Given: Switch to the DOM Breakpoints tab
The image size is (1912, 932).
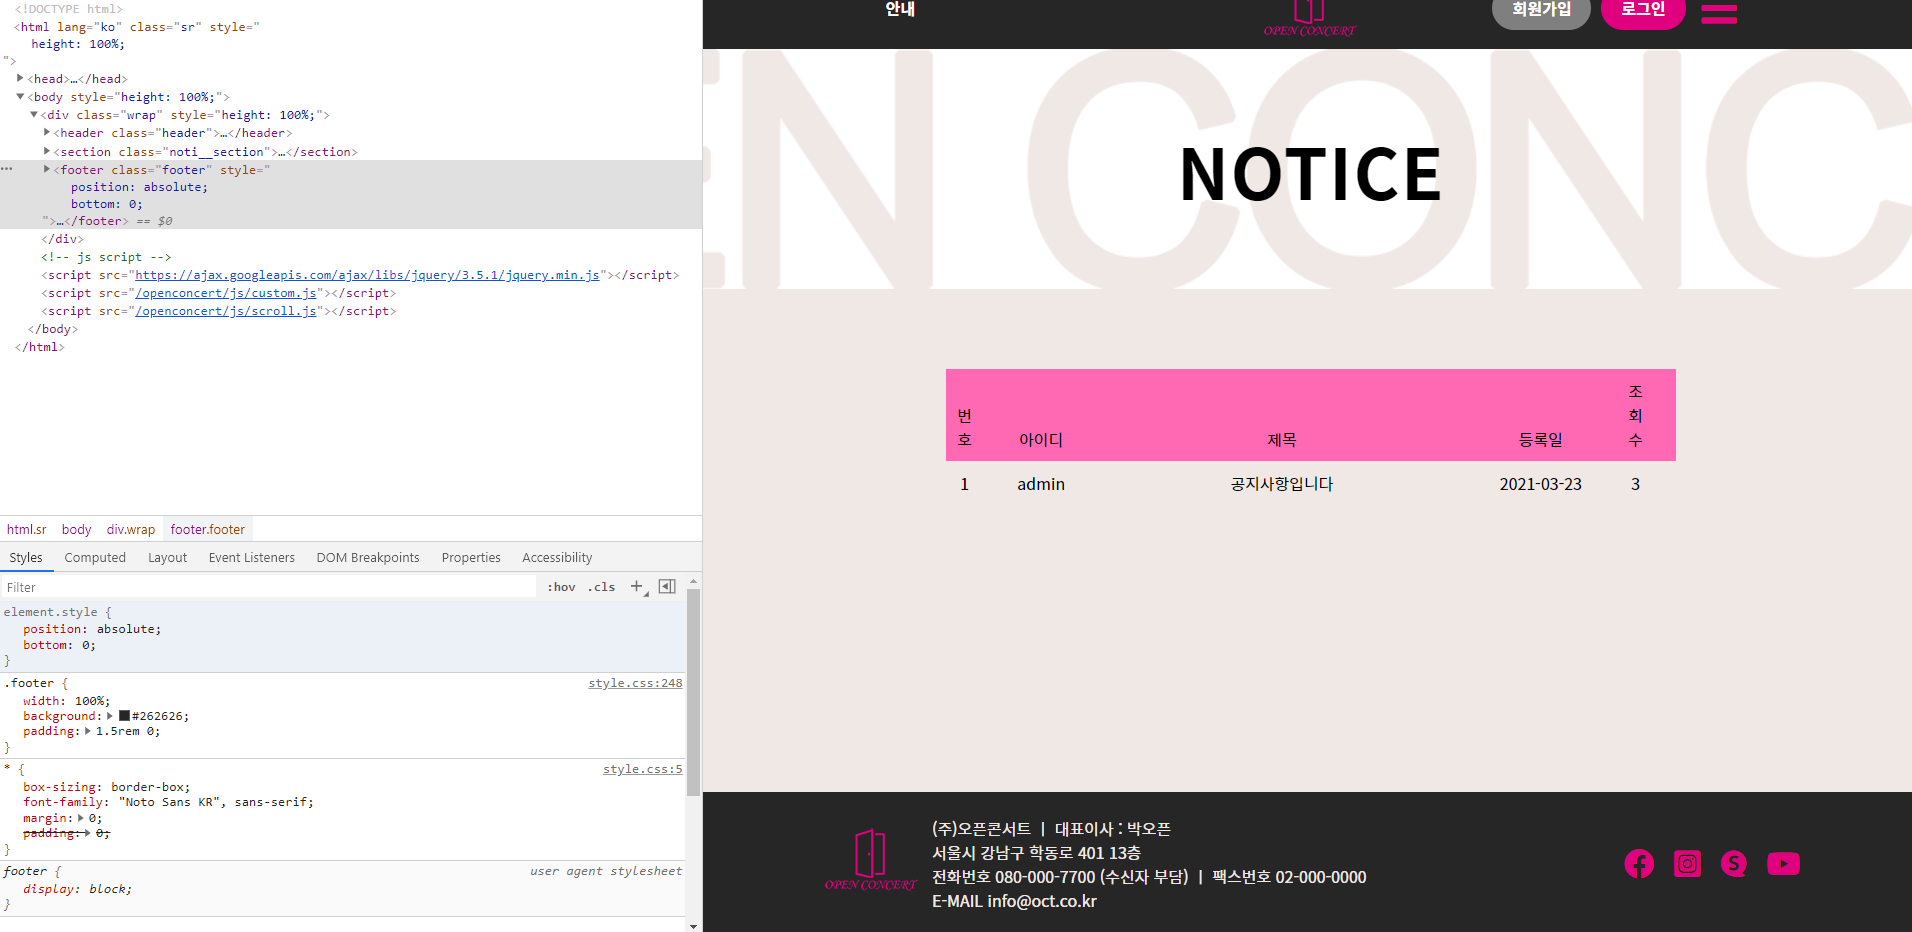Looking at the screenshot, I should coord(368,558).
